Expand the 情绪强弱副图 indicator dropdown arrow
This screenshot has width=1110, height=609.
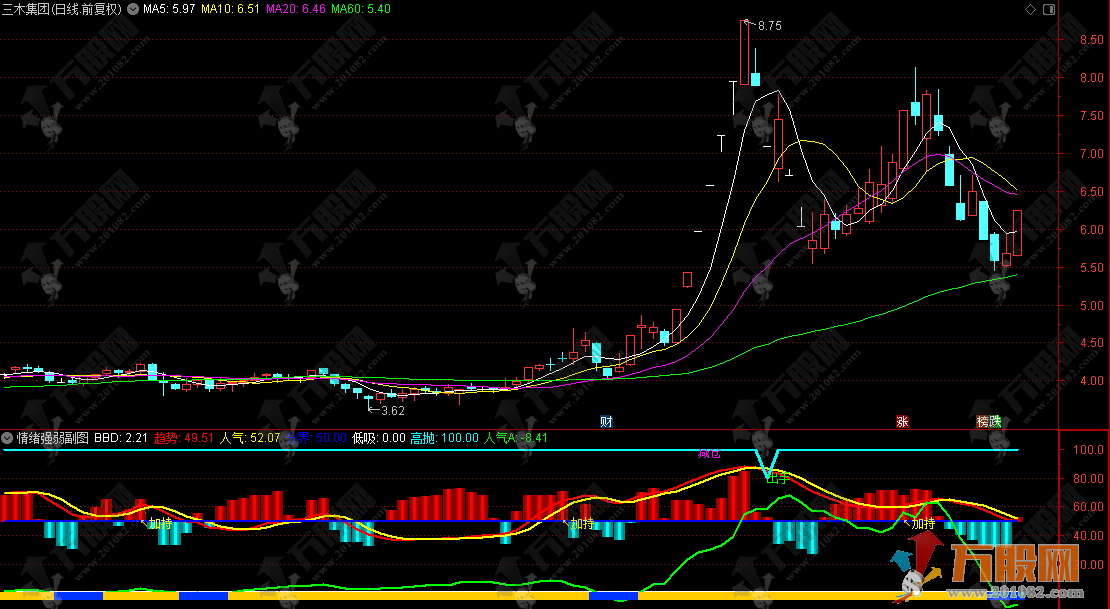[8, 438]
